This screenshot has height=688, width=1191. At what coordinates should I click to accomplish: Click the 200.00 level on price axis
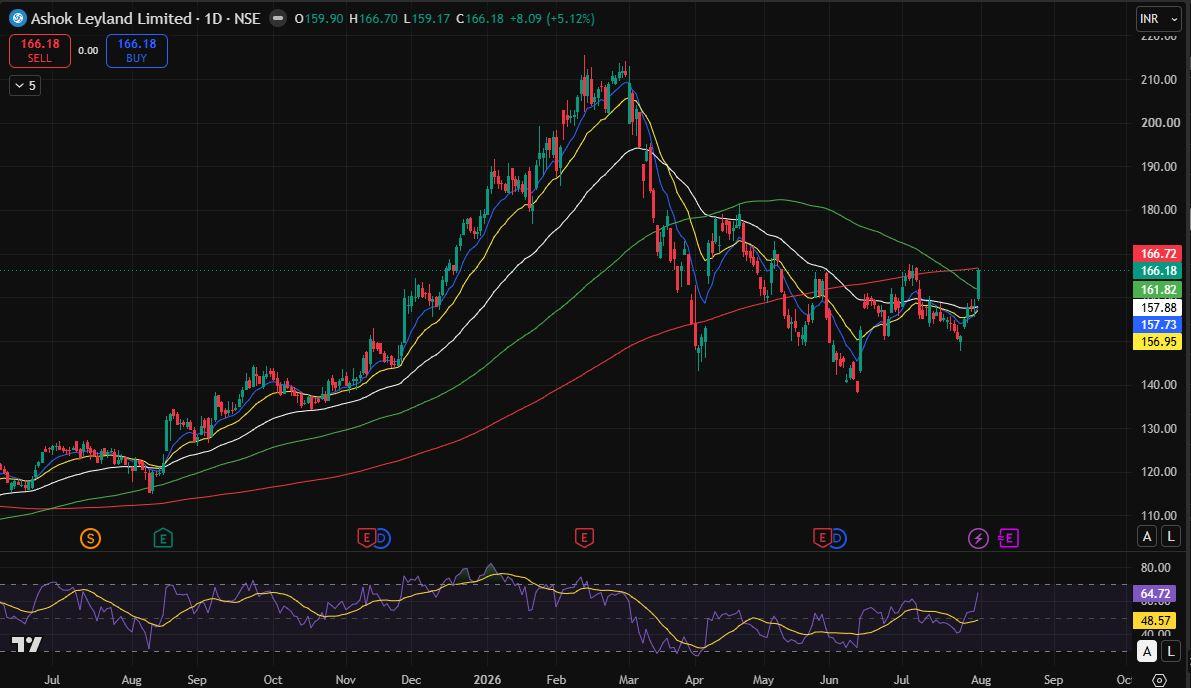1159,123
